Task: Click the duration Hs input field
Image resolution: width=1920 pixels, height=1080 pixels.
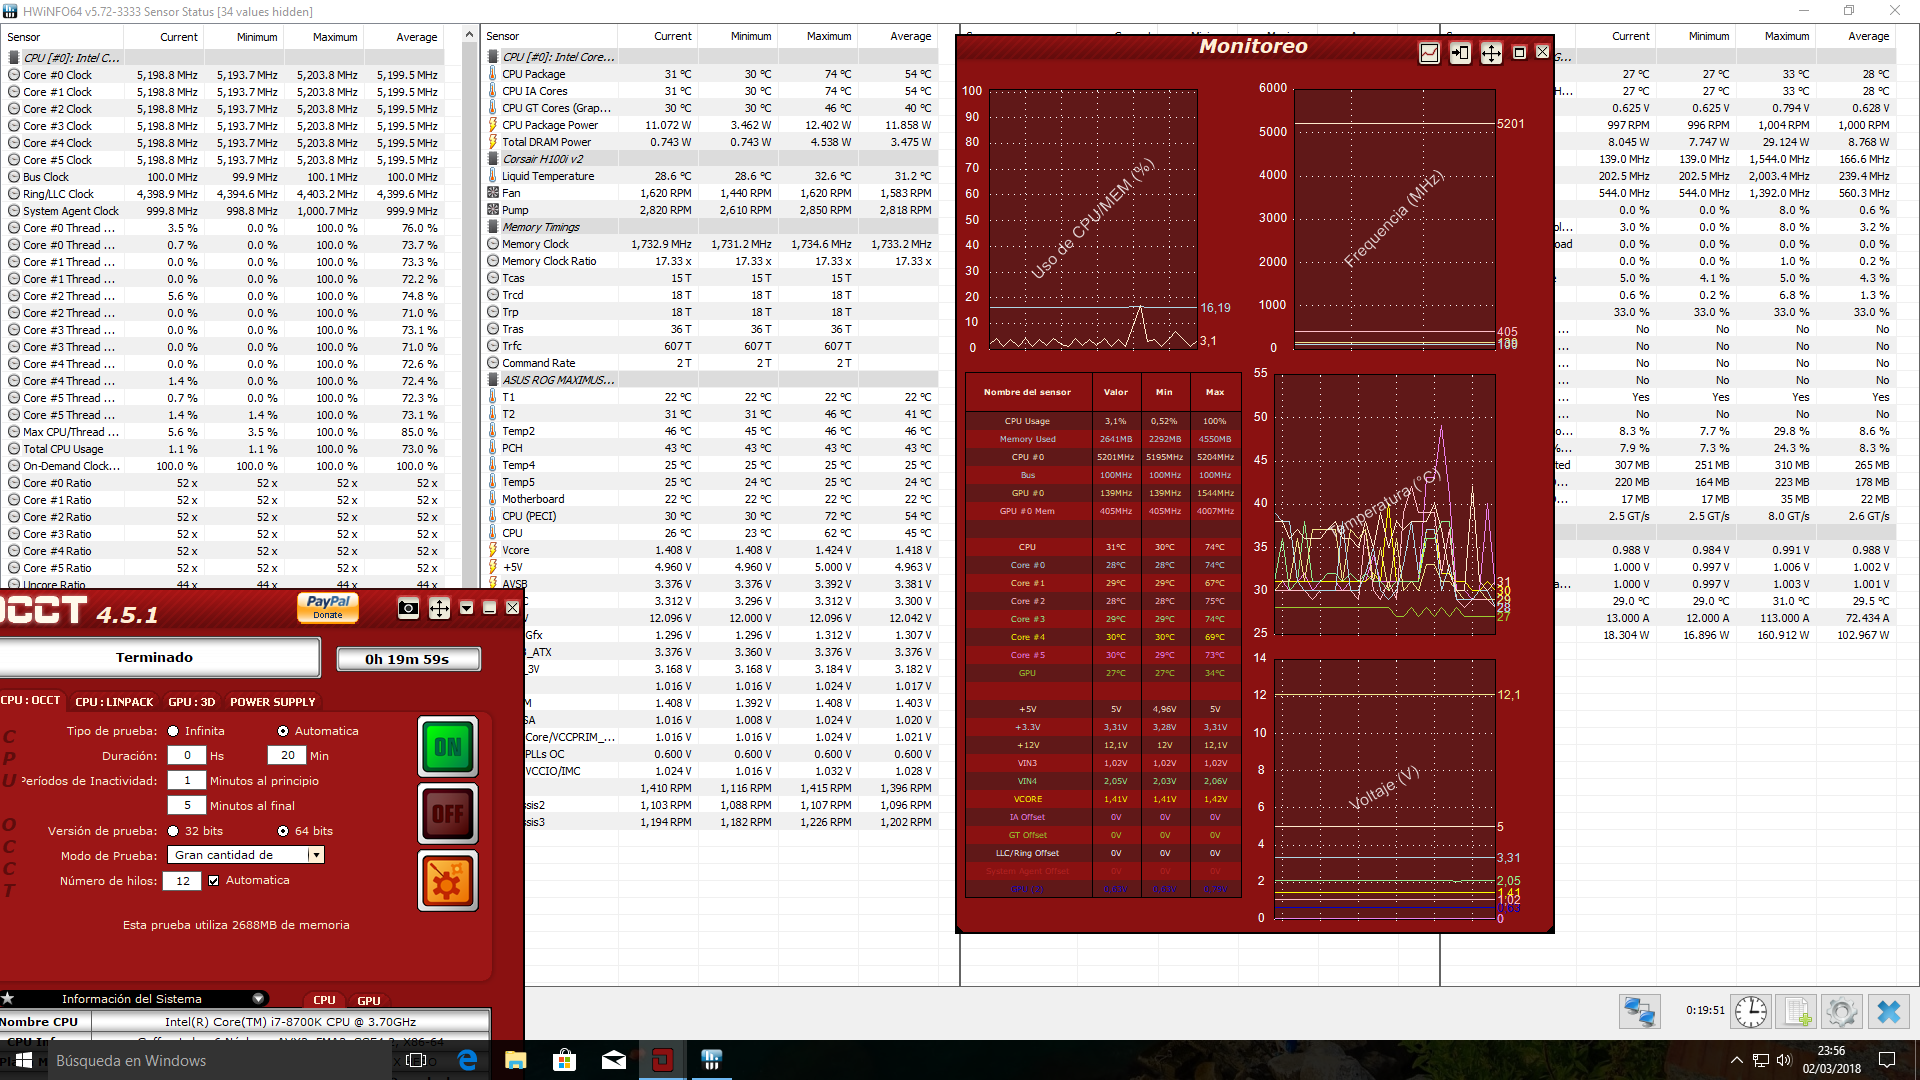Action: pos(187,756)
